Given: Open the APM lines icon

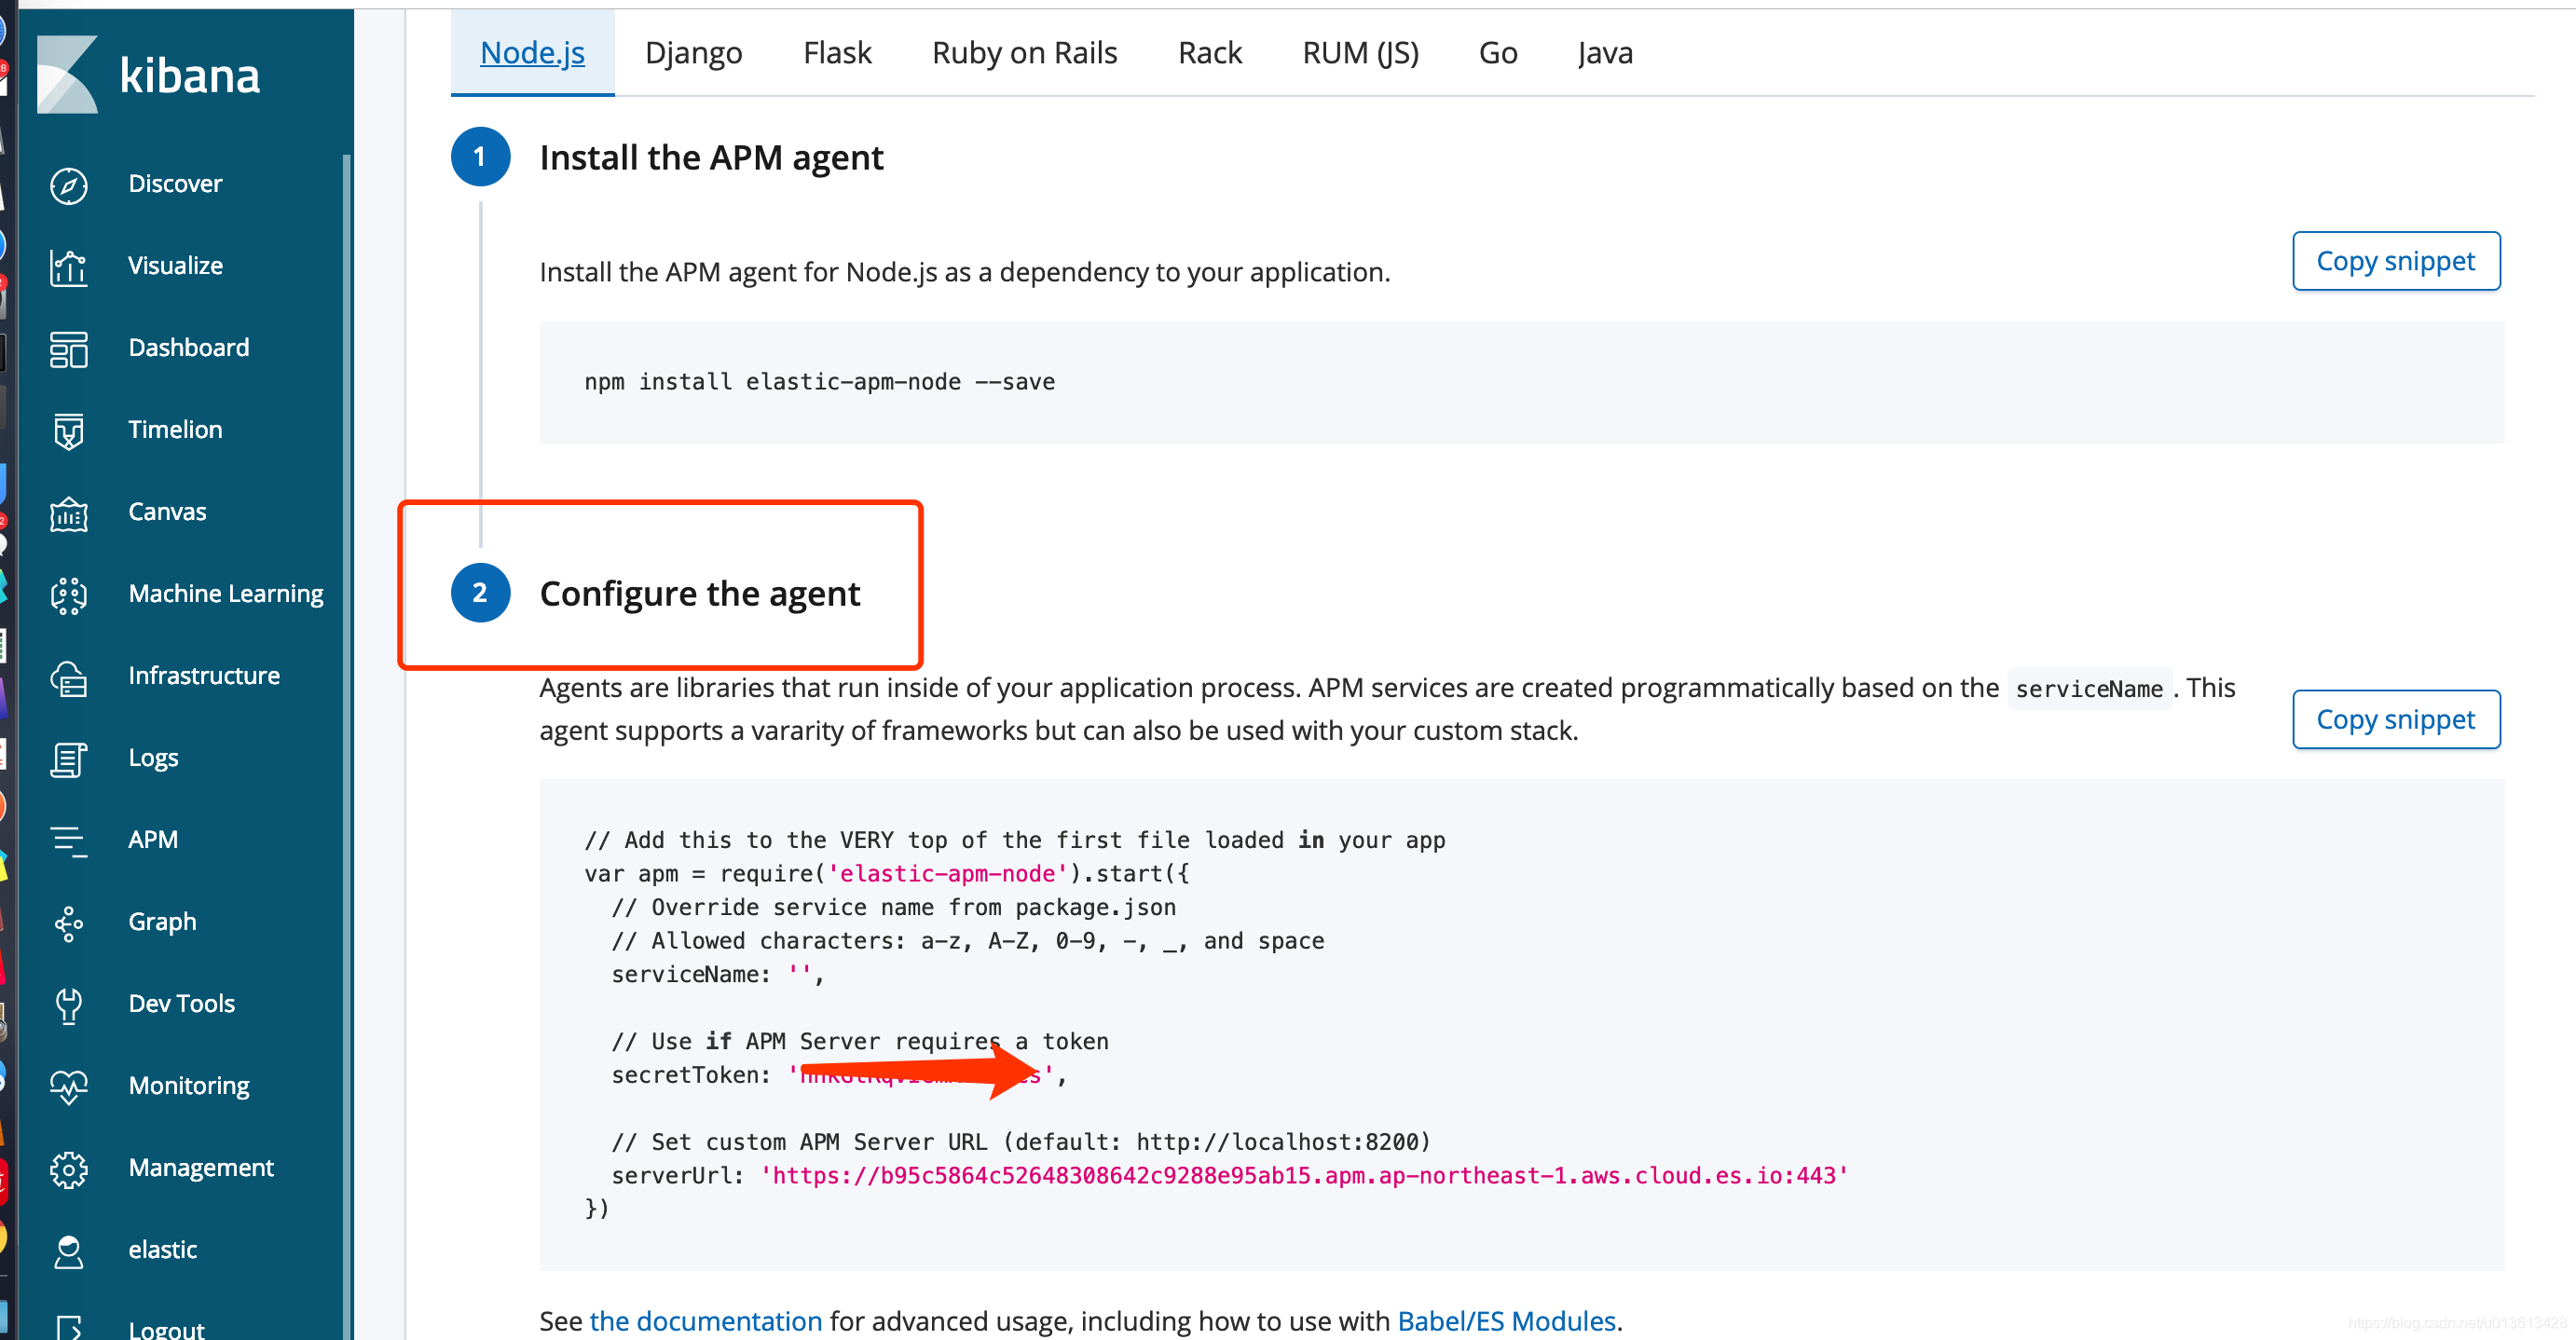Looking at the screenshot, I should tap(69, 841).
